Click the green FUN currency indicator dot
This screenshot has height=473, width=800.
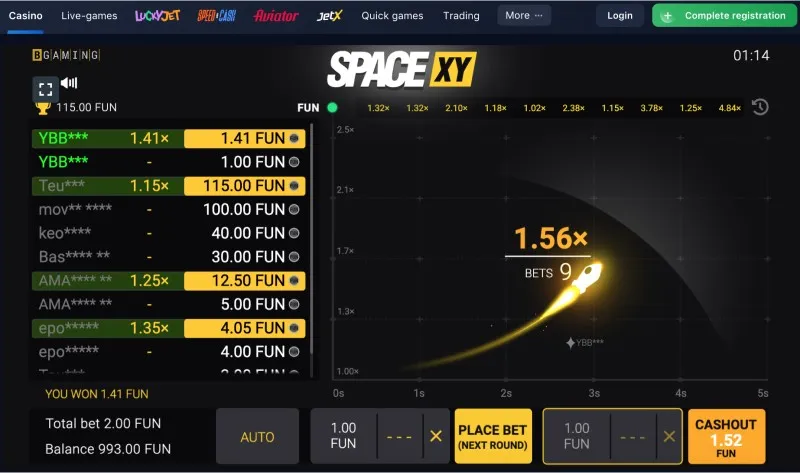click(332, 108)
